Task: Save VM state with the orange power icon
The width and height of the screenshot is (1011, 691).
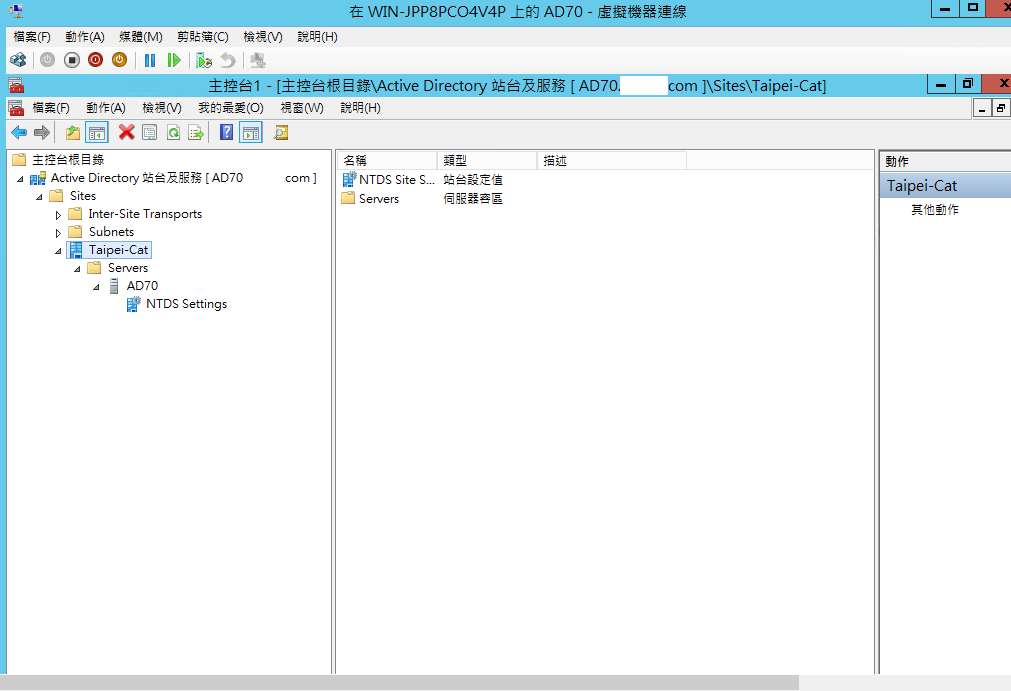Action: [119, 61]
